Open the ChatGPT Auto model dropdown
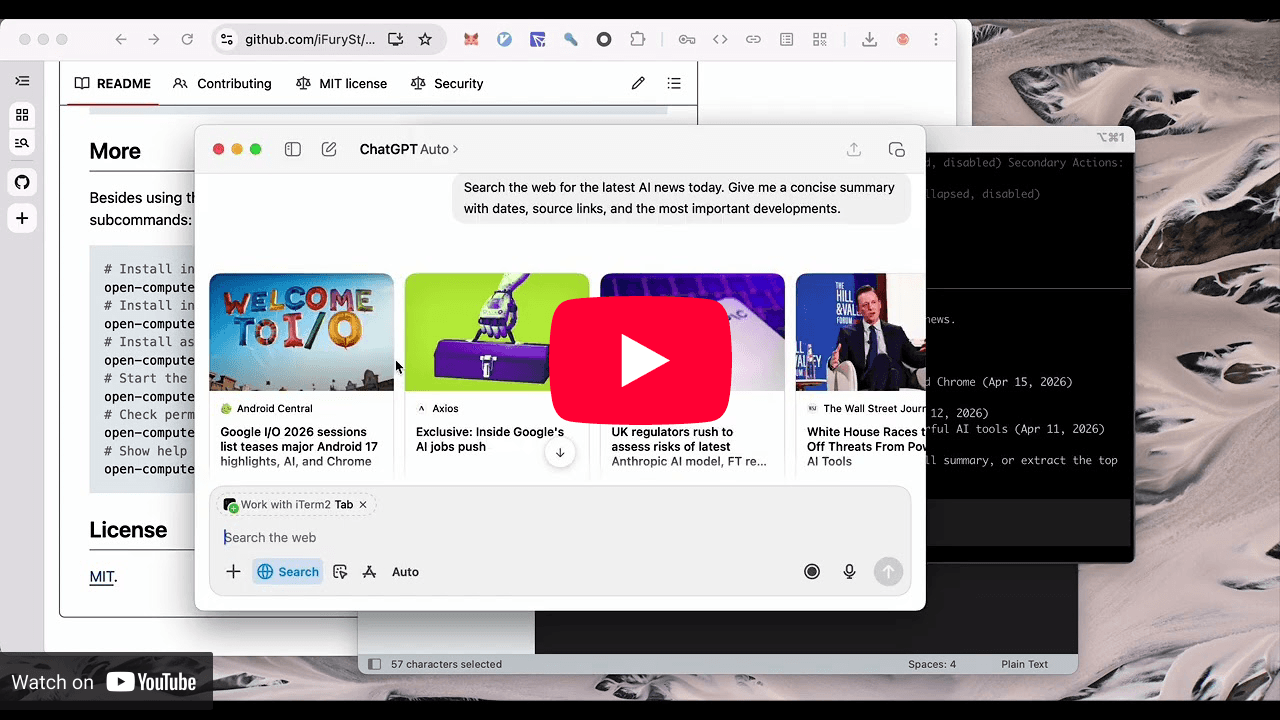 pos(409,149)
